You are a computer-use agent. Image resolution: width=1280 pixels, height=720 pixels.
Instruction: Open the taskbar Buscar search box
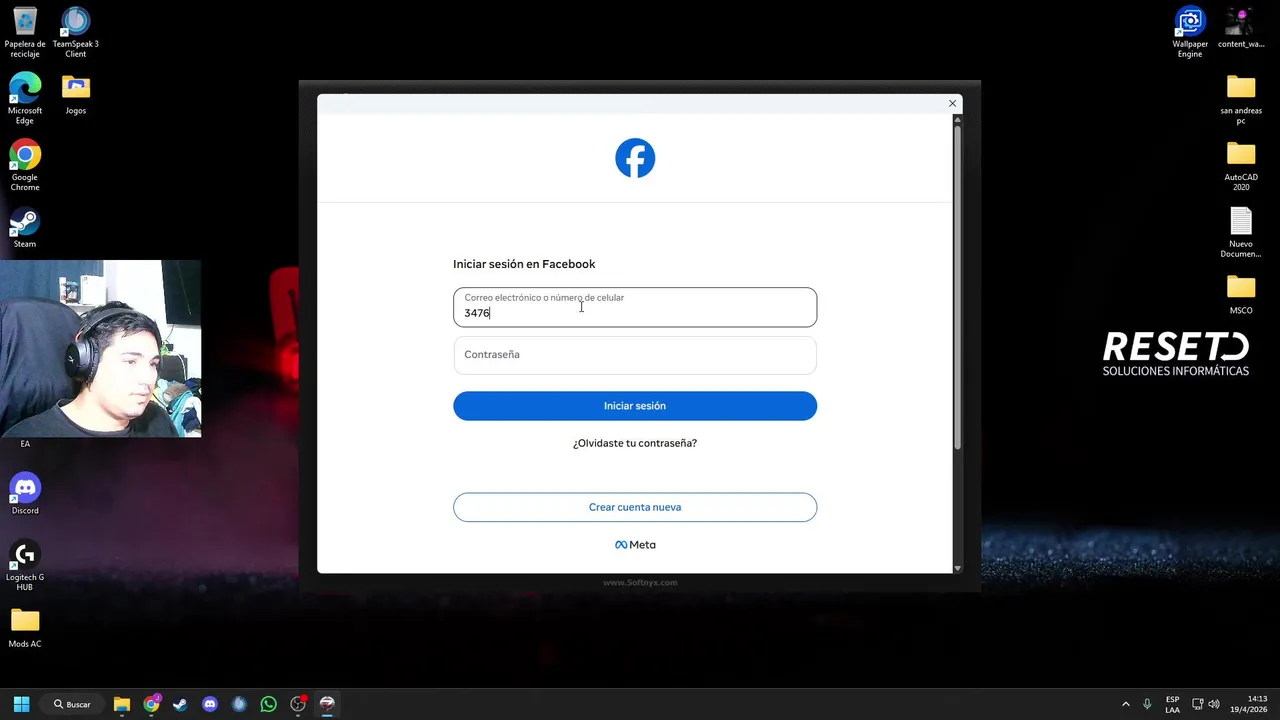coord(72,704)
